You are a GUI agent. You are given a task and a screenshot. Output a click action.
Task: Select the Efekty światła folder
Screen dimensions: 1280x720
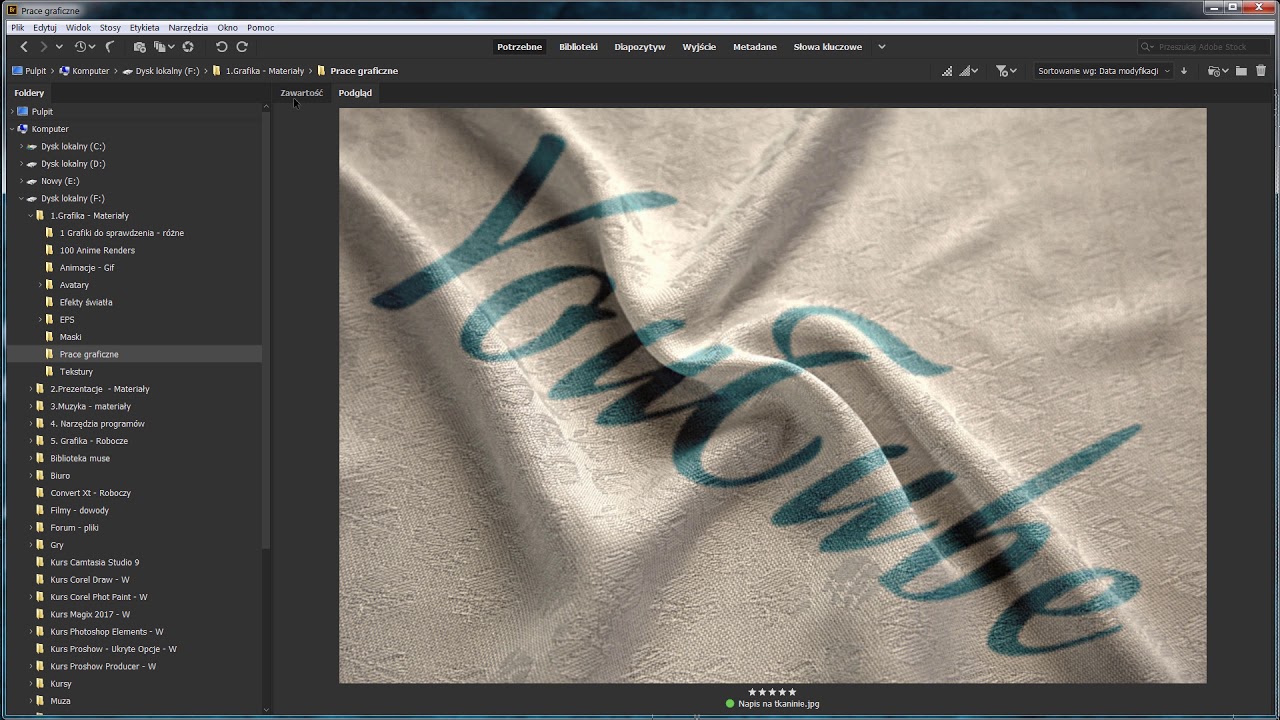tap(86, 302)
